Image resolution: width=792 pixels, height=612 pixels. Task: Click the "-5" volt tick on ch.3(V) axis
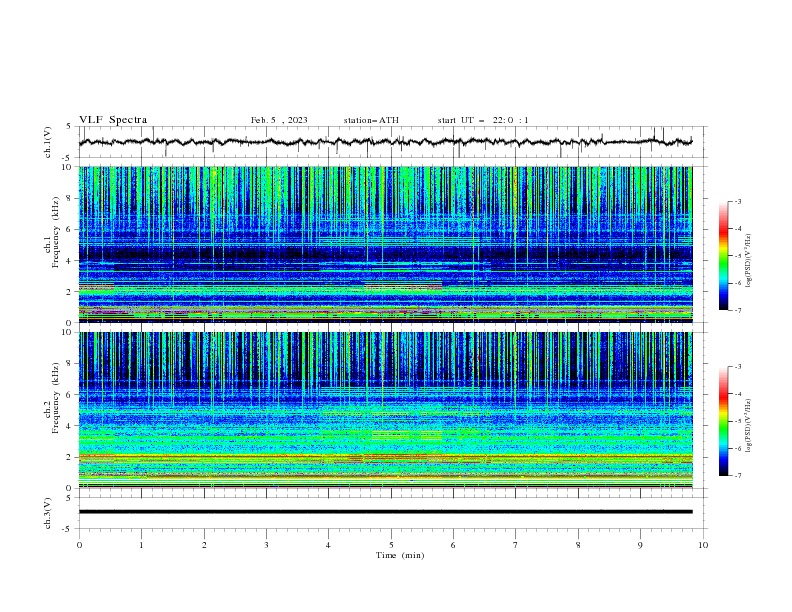tap(68, 529)
